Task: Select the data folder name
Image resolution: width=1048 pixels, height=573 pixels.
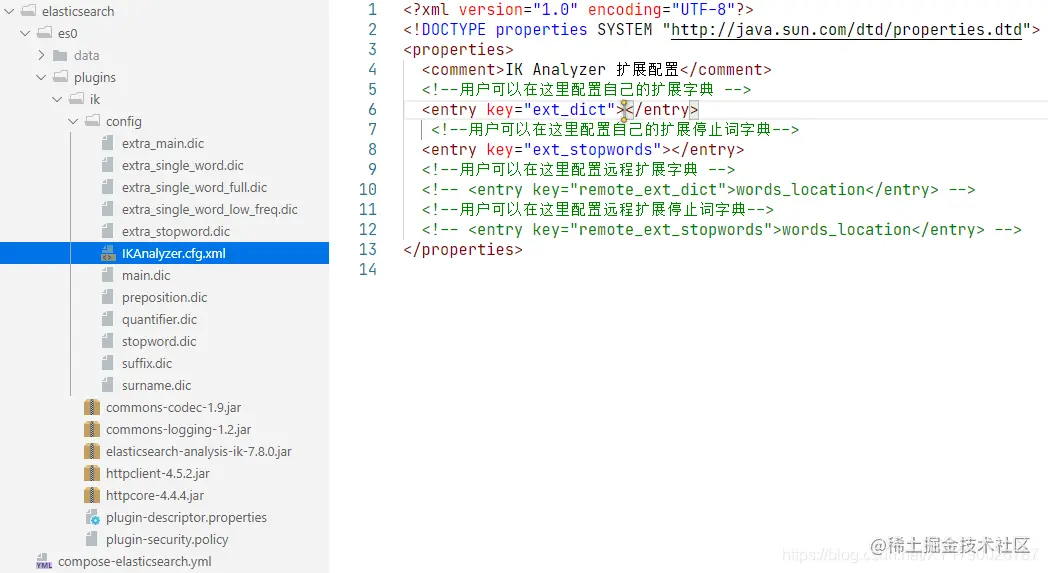Action: click(87, 55)
